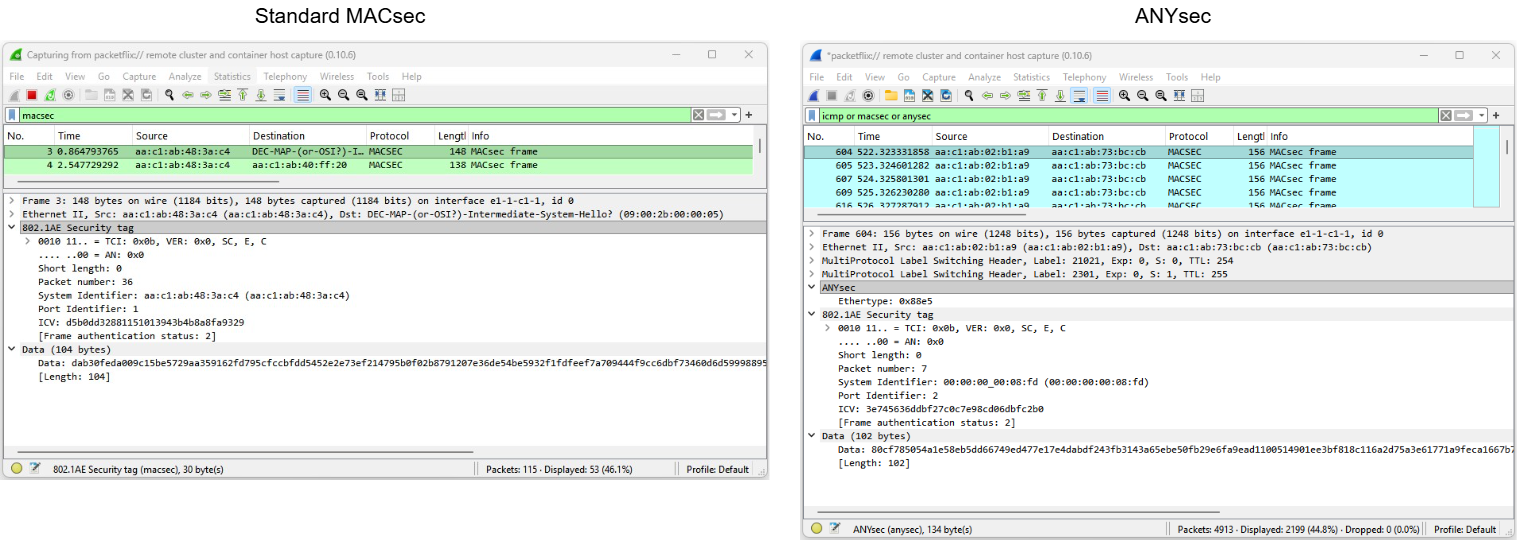1517x540 pixels.
Task: Start a new capture in the ANYsec window
Action: pyautogui.click(x=814, y=95)
